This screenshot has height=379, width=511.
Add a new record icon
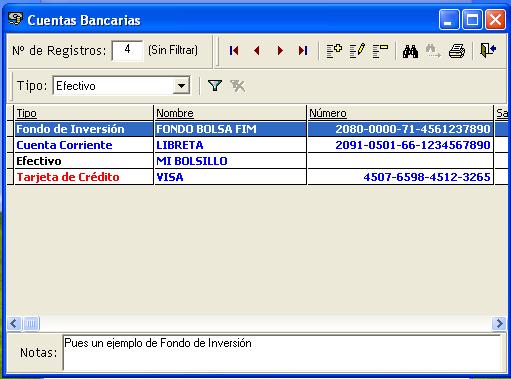(x=334, y=51)
